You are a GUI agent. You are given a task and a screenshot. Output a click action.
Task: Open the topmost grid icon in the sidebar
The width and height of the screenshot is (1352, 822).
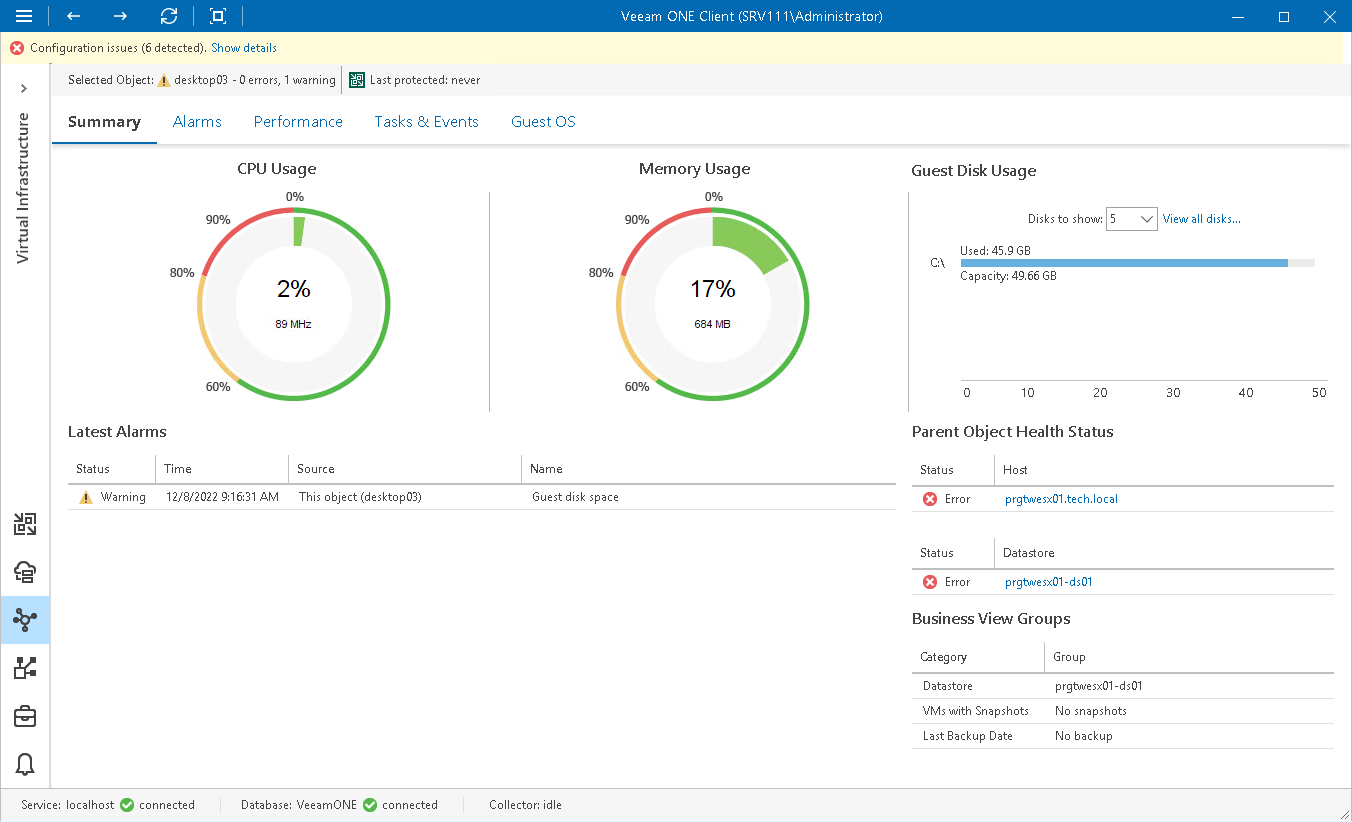point(24,523)
